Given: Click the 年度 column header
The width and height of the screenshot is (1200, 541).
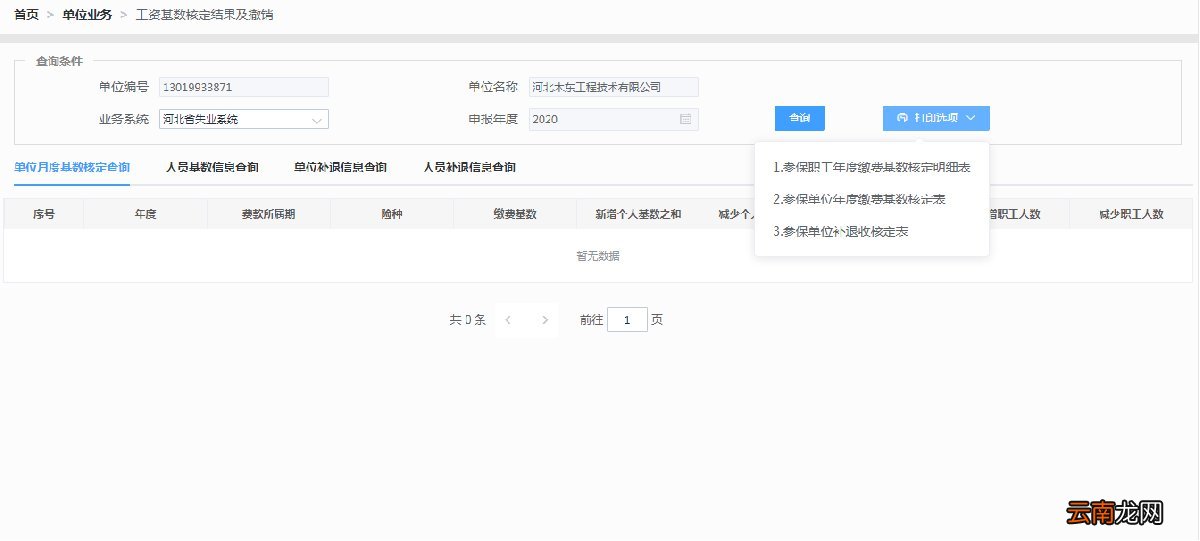Looking at the screenshot, I should click(x=146, y=214).
